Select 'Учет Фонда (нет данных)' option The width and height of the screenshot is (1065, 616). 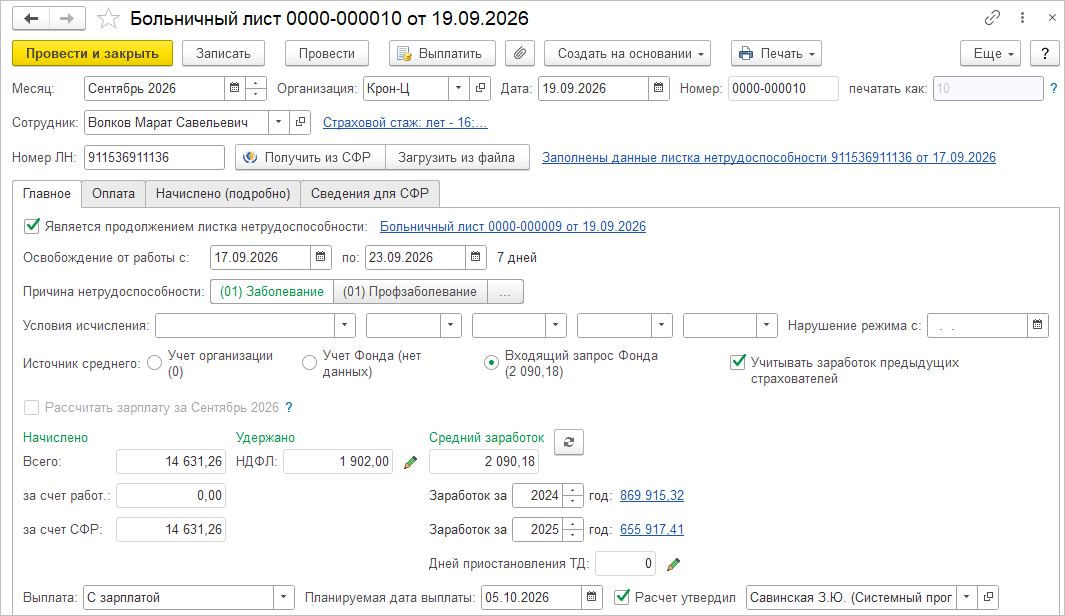point(310,363)
